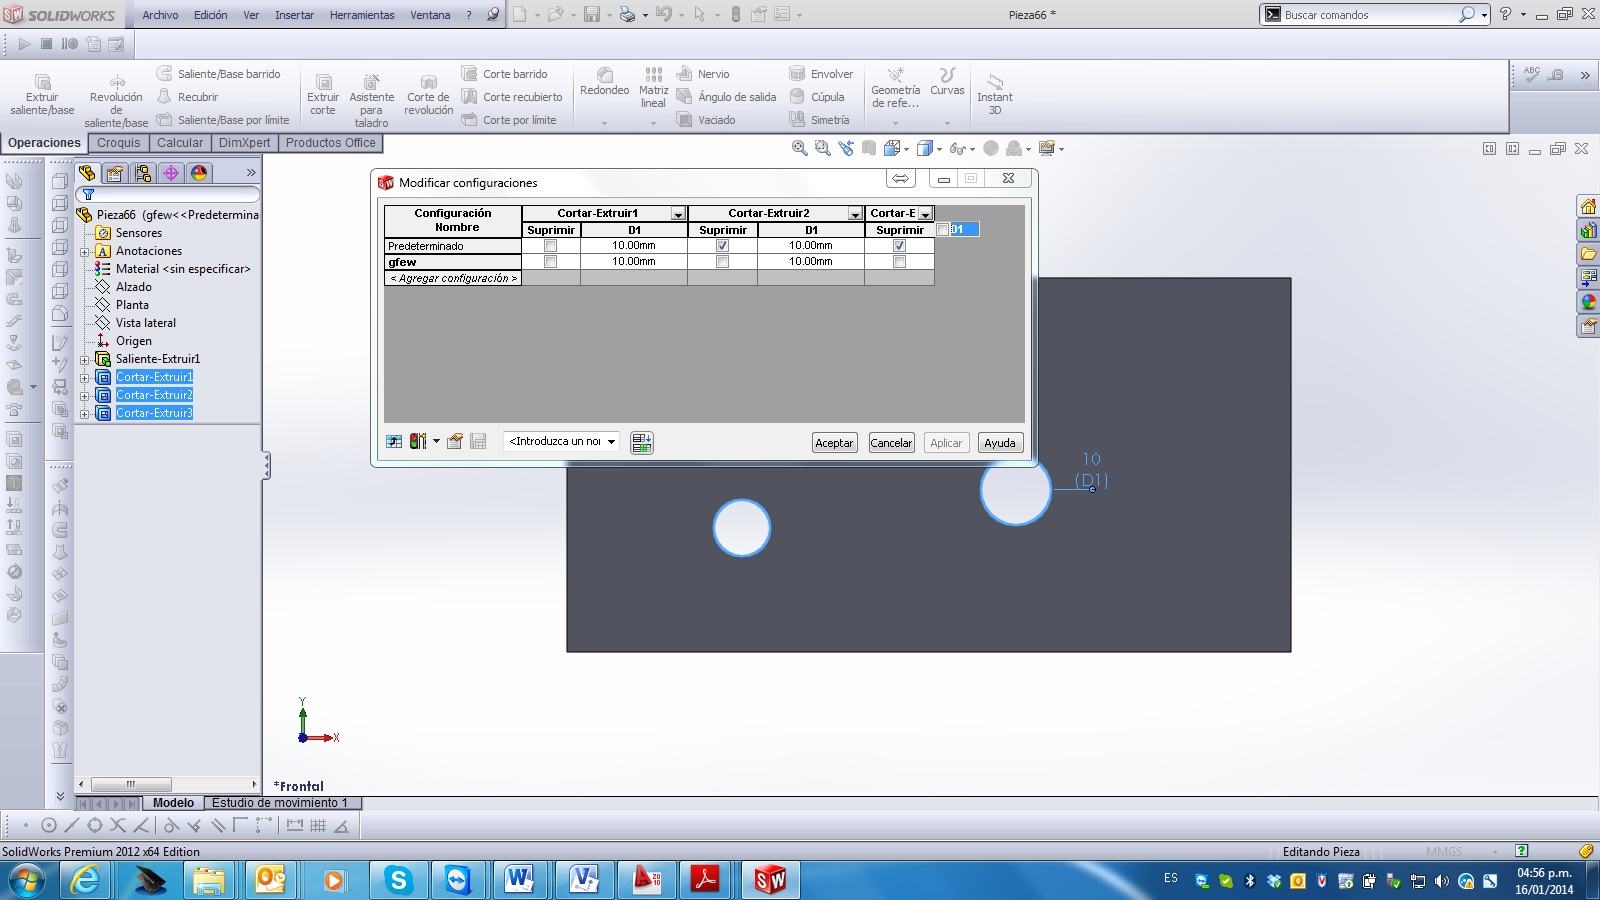
Task: Select the Corte de revolución tool
Action: coord(428,95)
